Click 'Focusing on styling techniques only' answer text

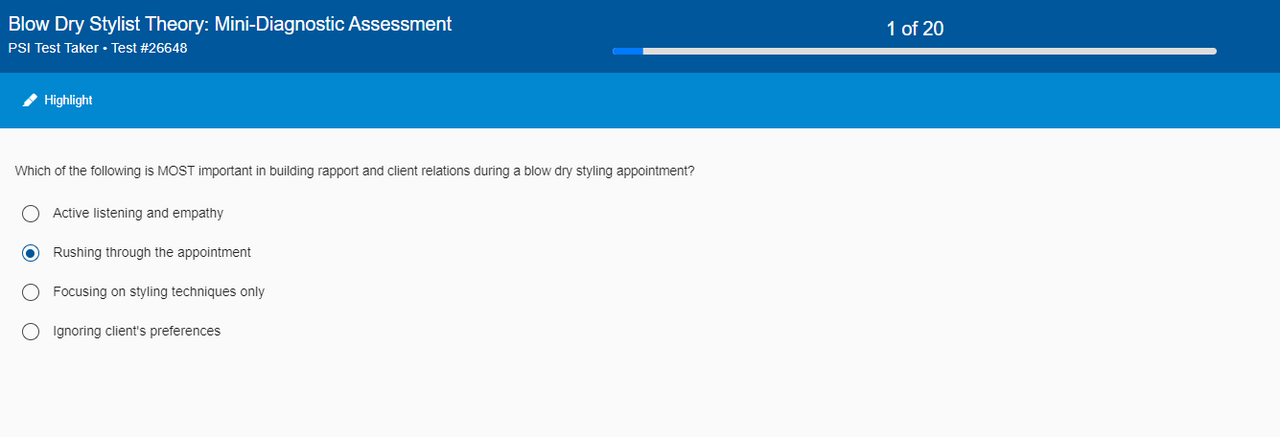[159, 291]
